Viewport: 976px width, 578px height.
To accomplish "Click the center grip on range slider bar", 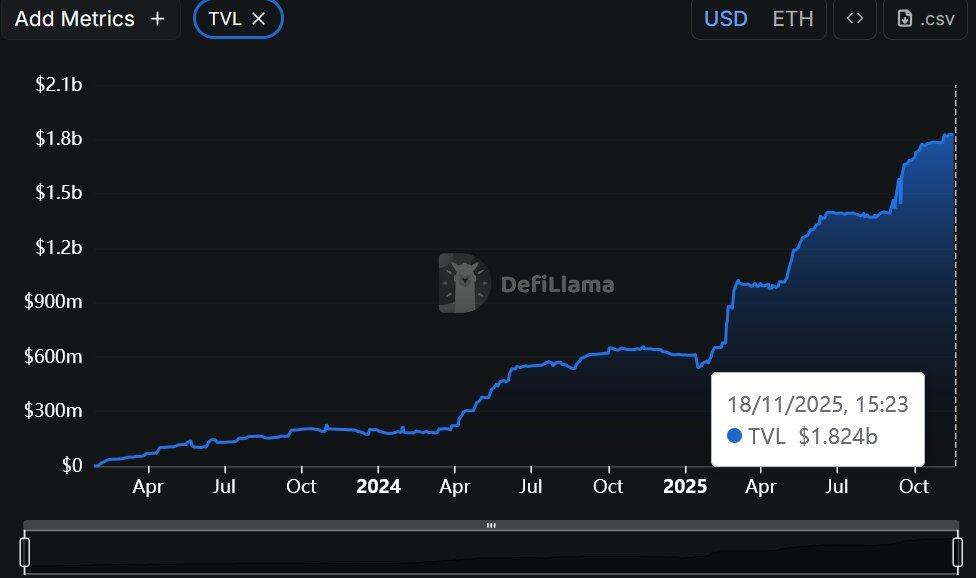I will pos(491,525).
